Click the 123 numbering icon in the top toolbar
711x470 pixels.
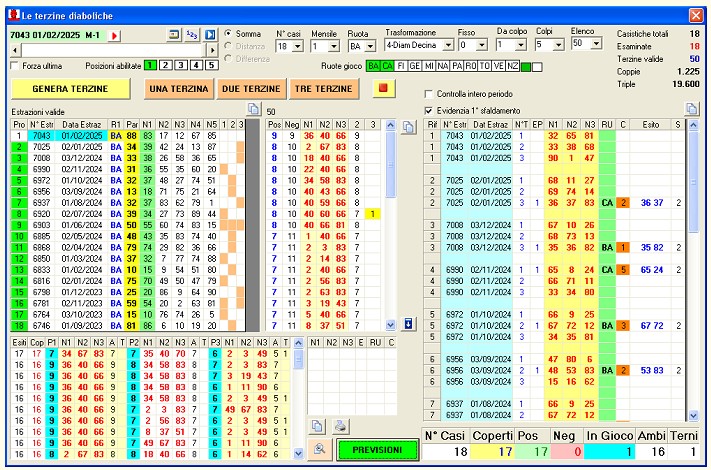tap(192, 35)
